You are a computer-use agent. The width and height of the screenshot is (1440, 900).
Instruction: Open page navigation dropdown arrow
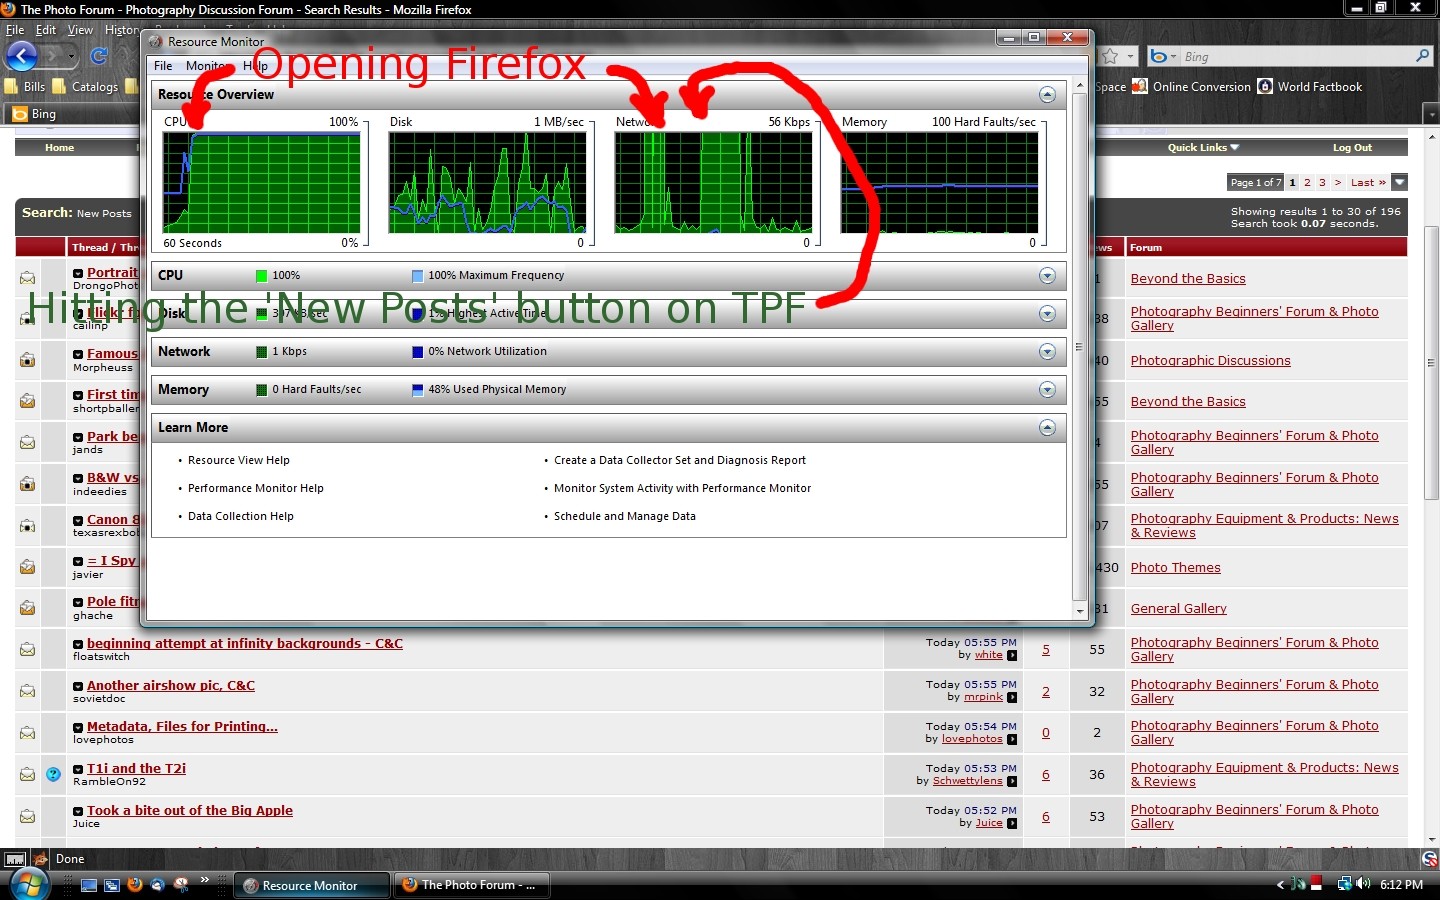coord(1400,182)
